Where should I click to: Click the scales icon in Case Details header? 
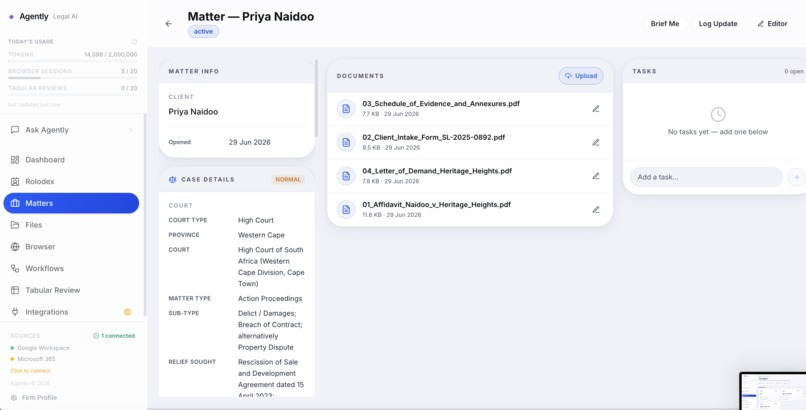pyautogui.click(x=172, y=180)
